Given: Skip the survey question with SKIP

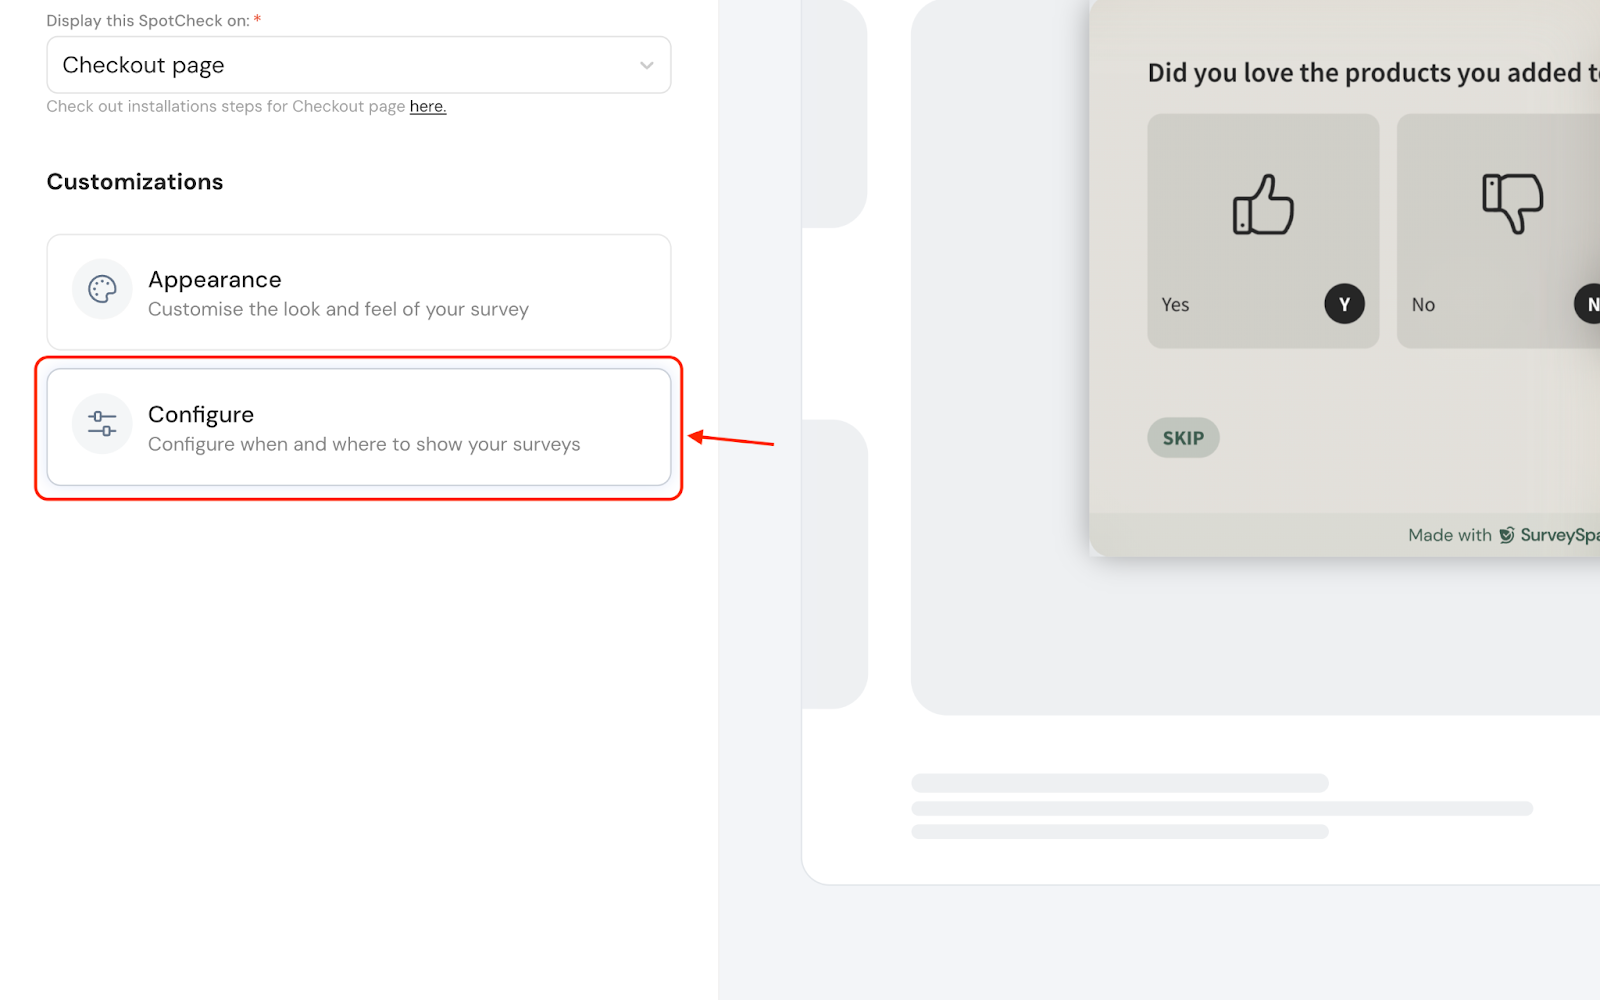Looking at the screenshot, I should (x=1183, y=438).
